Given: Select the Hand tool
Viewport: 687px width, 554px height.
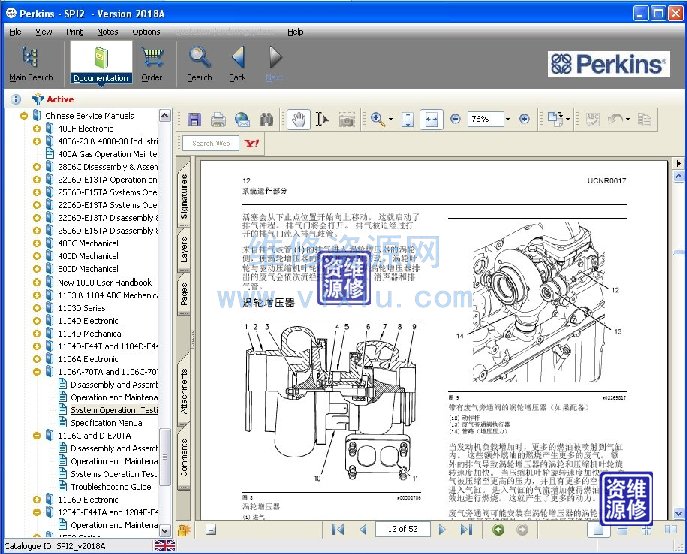Looking at the screenshot, I should coord(299,119).
